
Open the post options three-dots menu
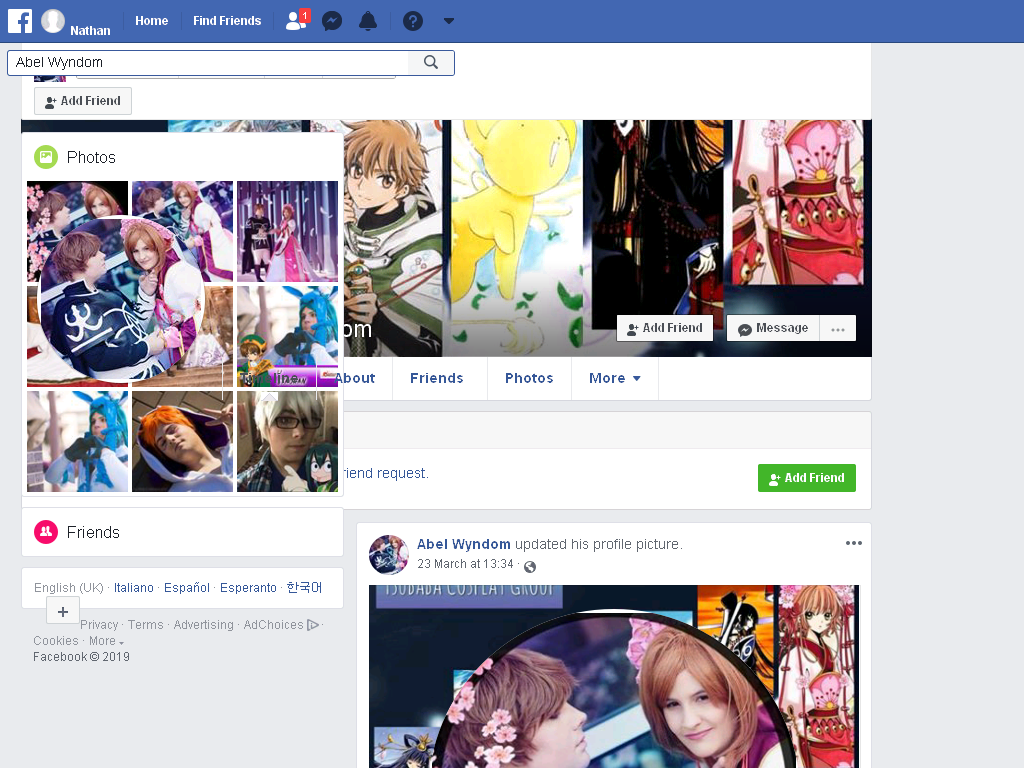pyautogui.click(x=854, y=543)
